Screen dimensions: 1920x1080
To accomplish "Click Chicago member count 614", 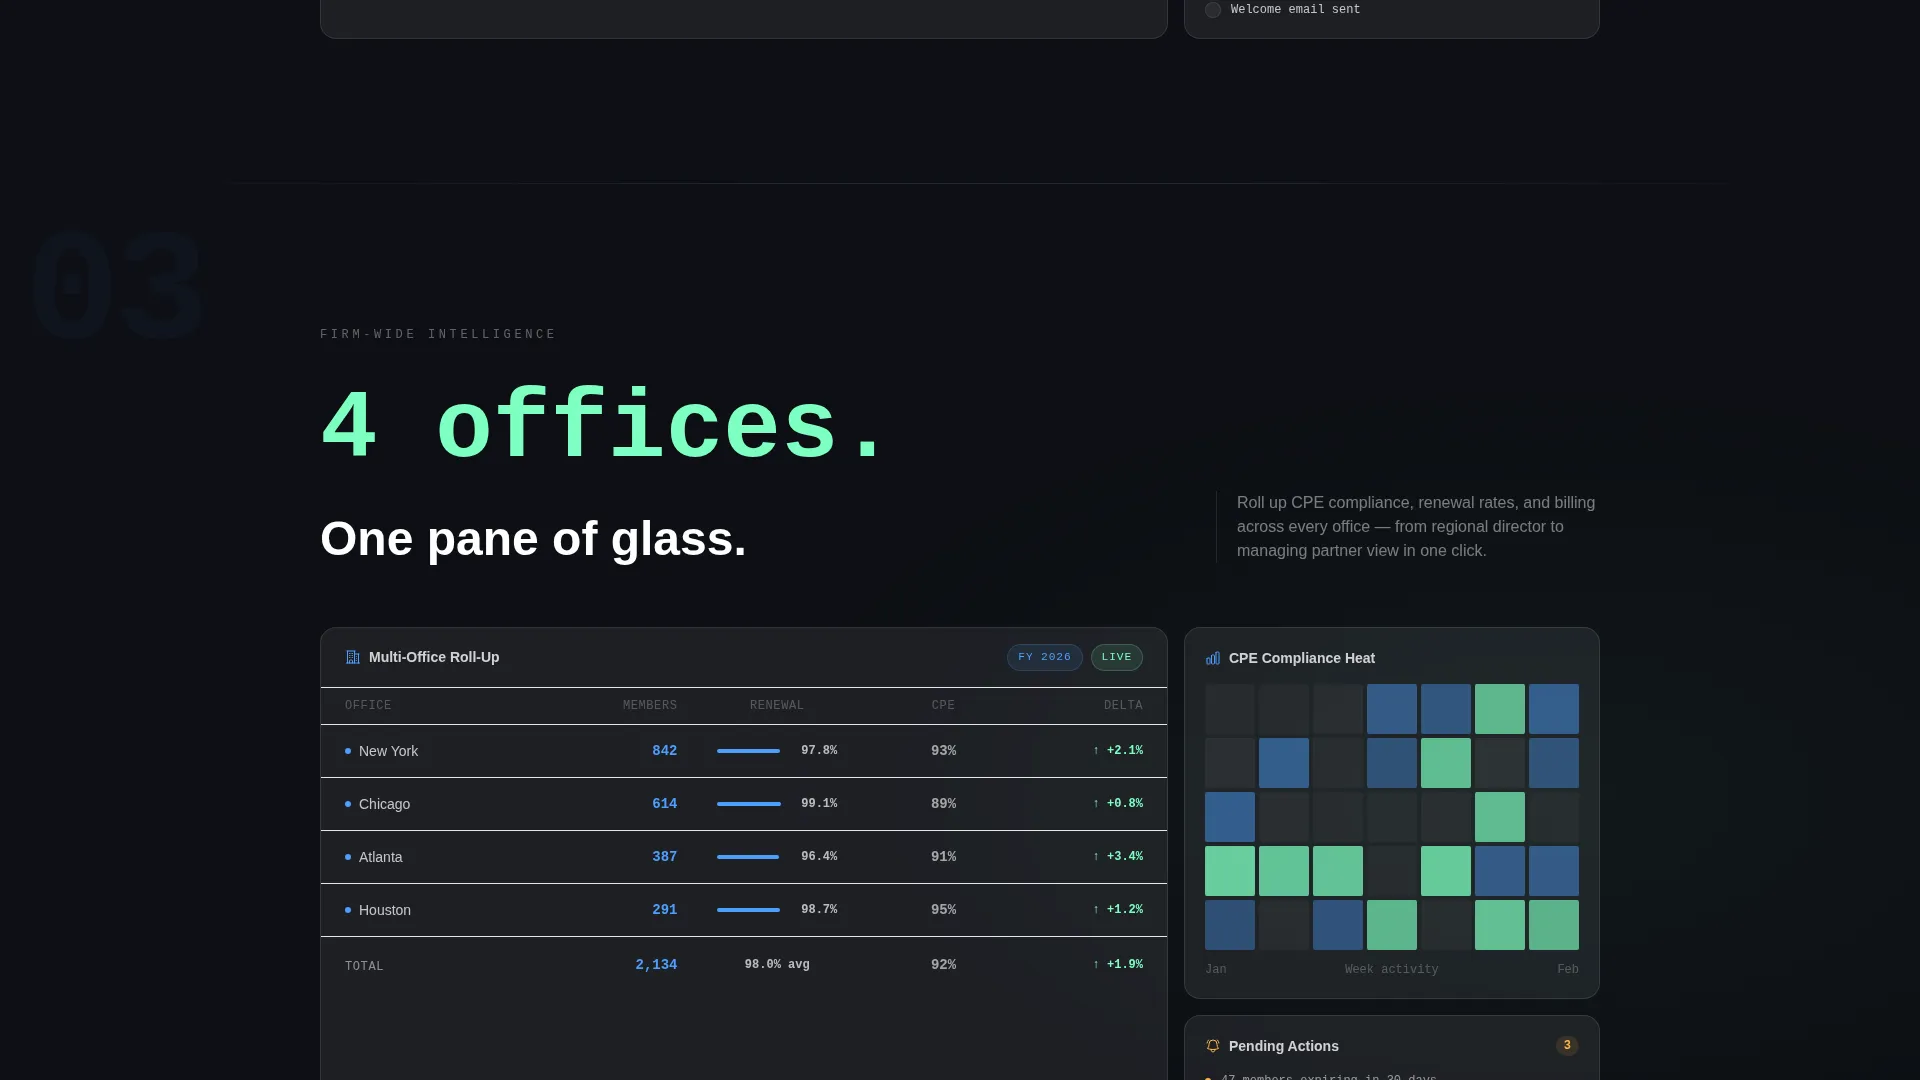I will 664,804.
